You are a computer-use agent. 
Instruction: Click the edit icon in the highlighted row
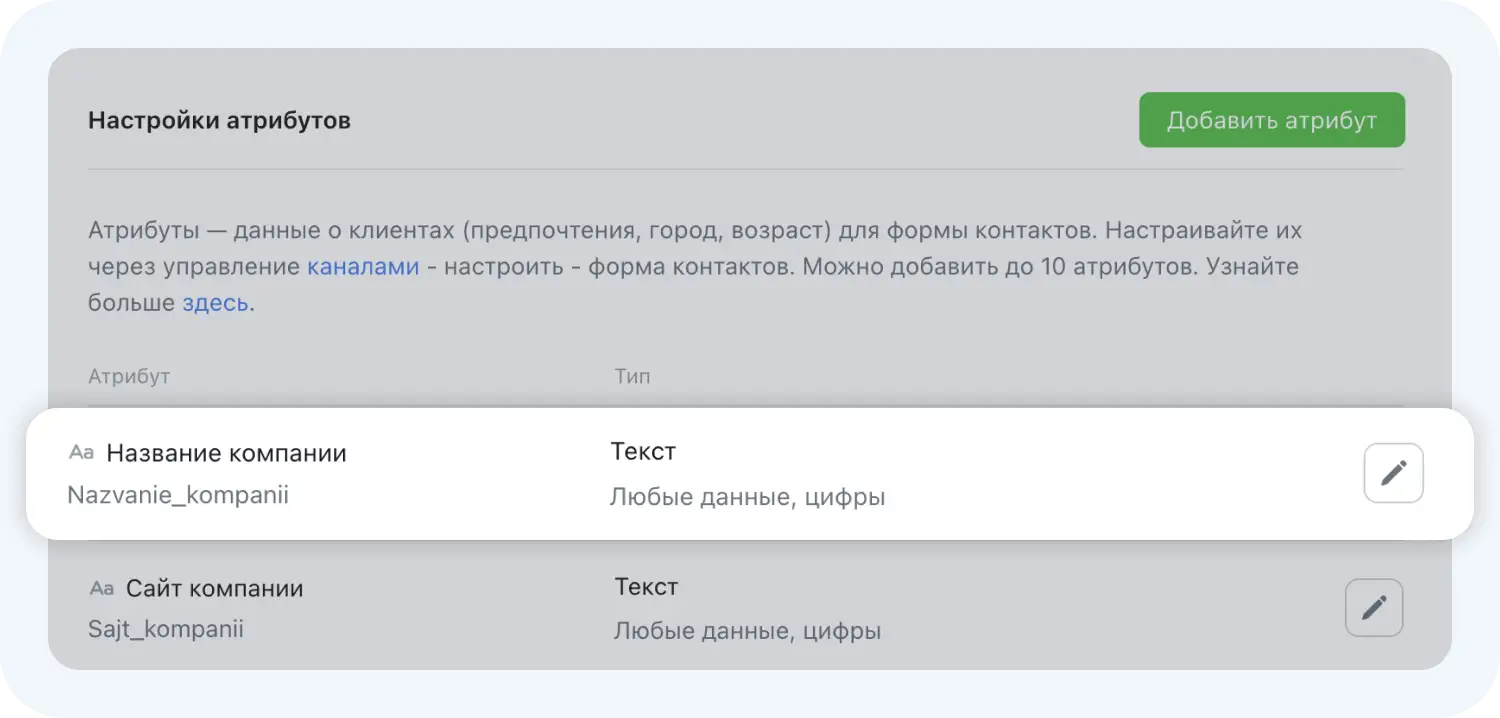[x=1392, y=472]
